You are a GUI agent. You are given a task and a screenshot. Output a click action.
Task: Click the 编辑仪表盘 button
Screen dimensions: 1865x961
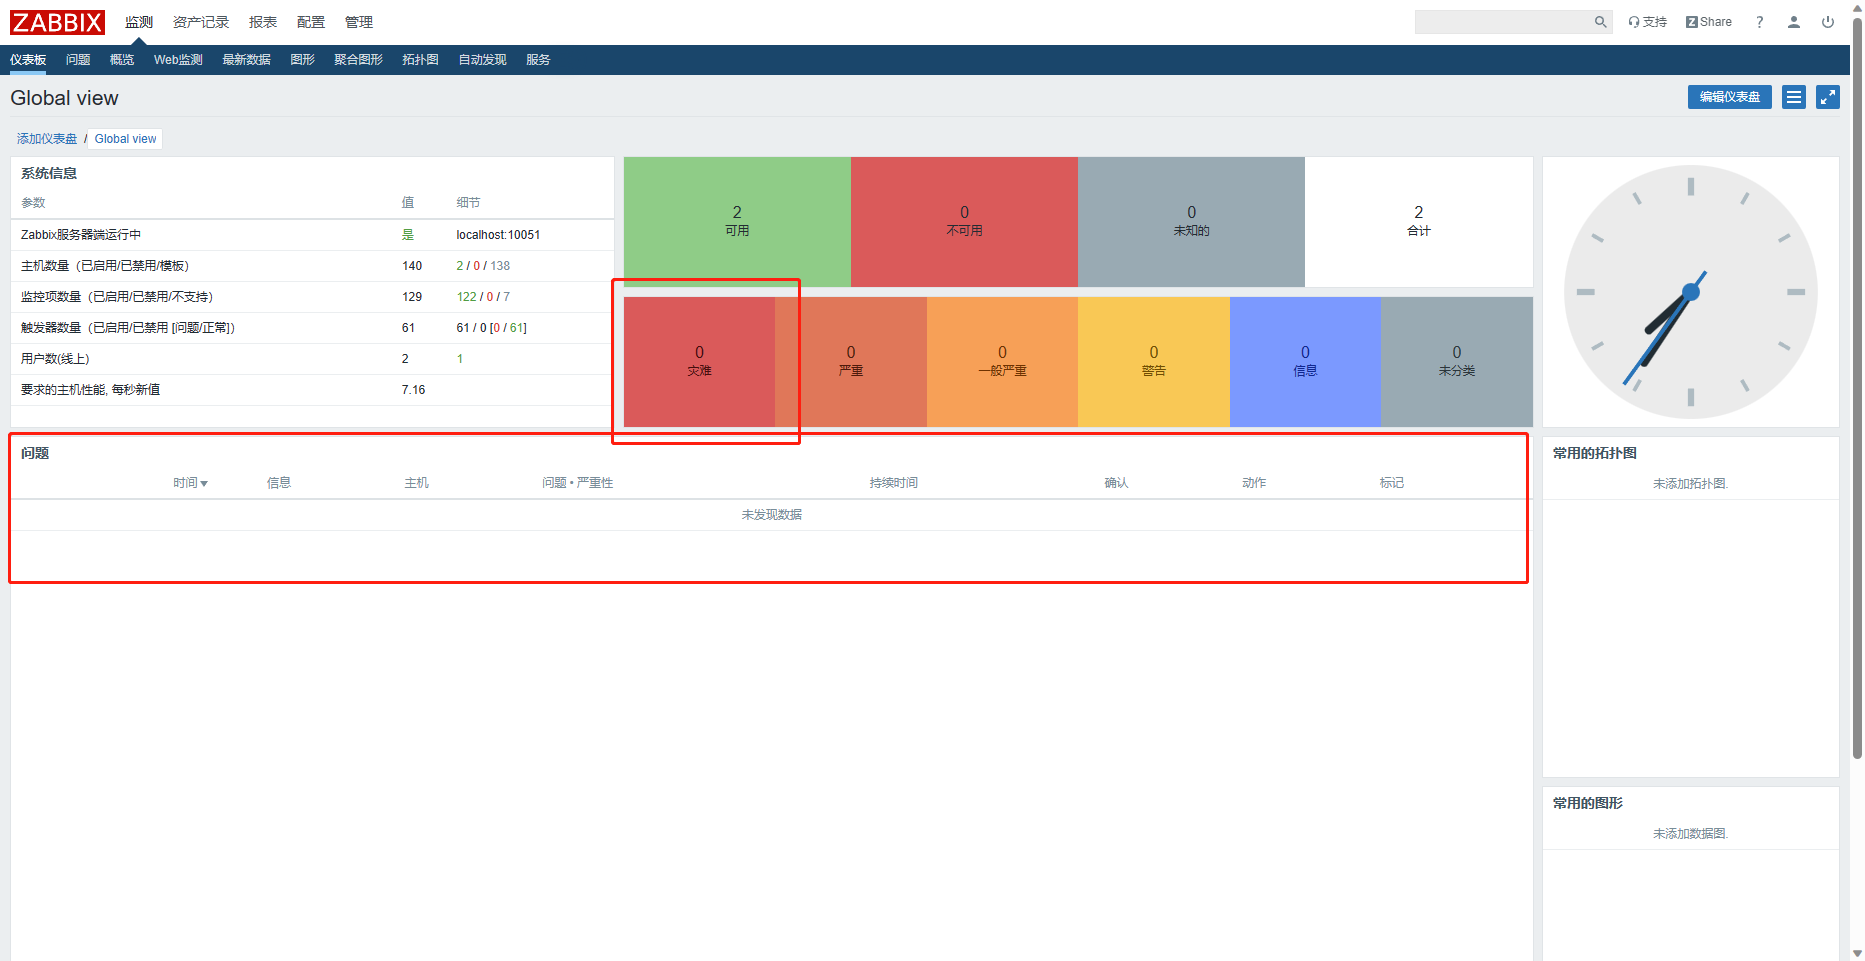(1730, 97)
